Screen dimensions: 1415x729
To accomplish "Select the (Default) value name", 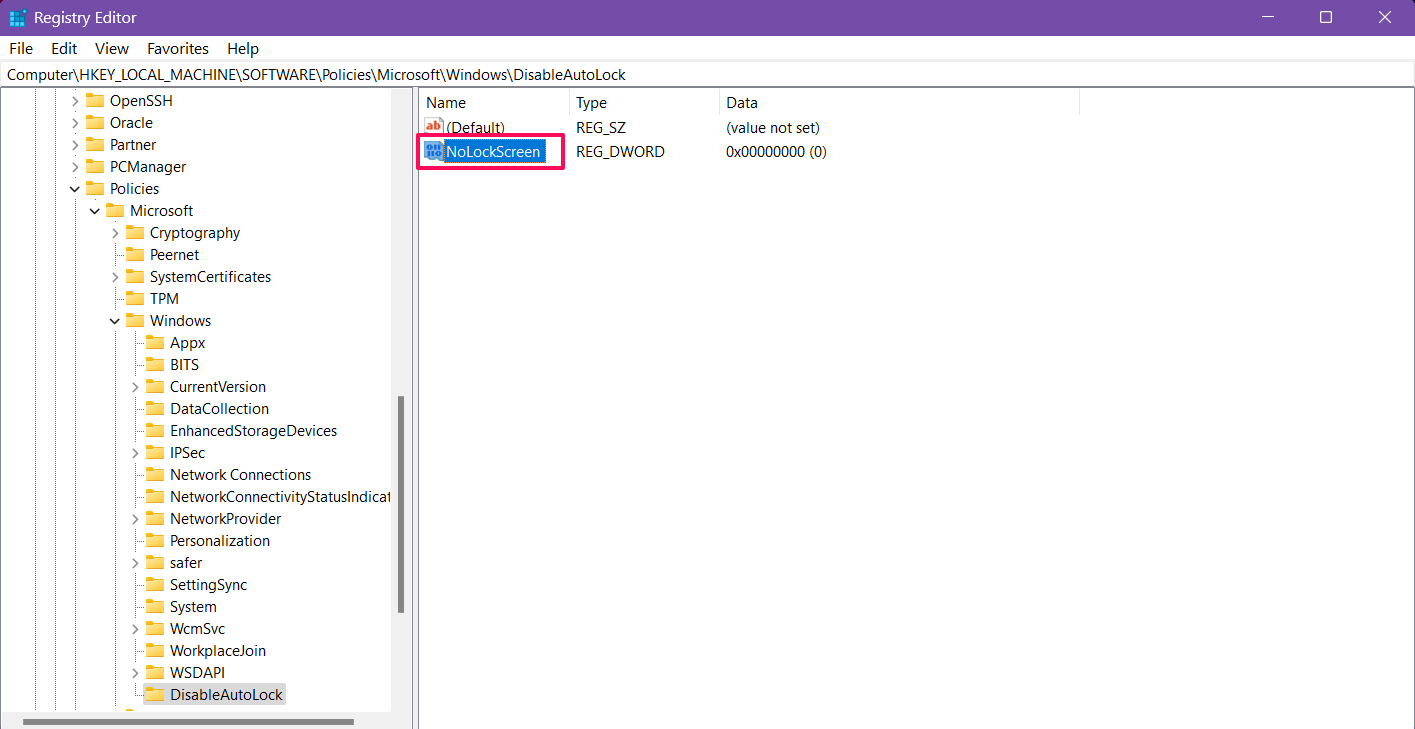I will pos(475,128).
